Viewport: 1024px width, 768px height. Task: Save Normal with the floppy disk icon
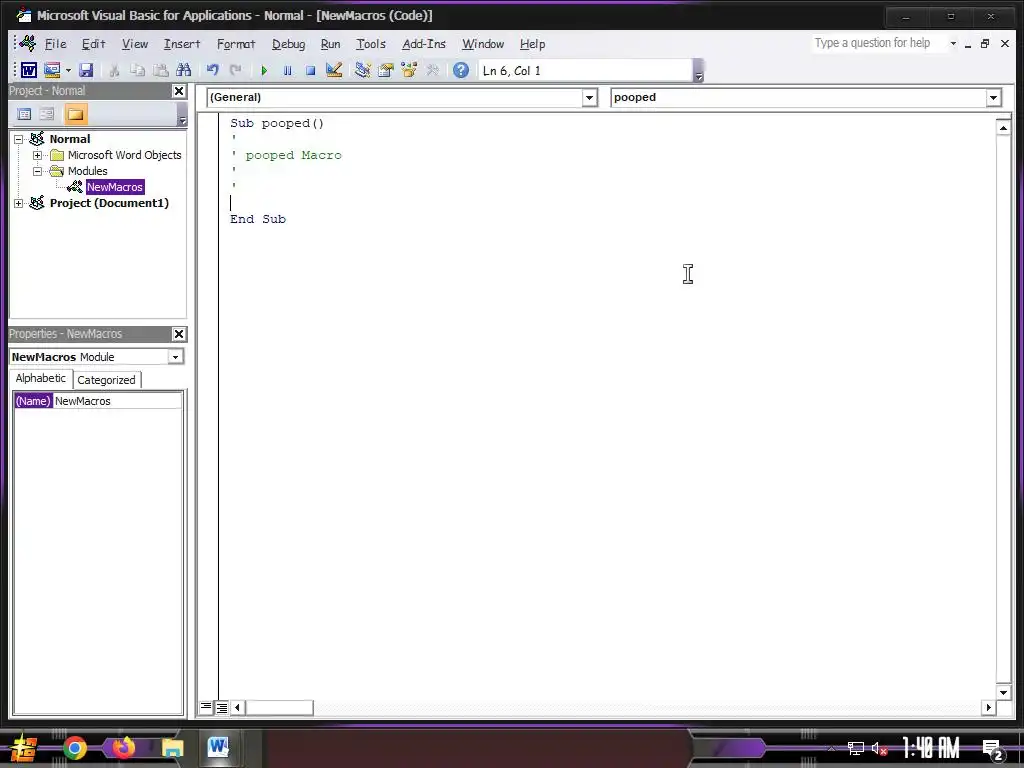pyautogui.click(x=86, y=70)
